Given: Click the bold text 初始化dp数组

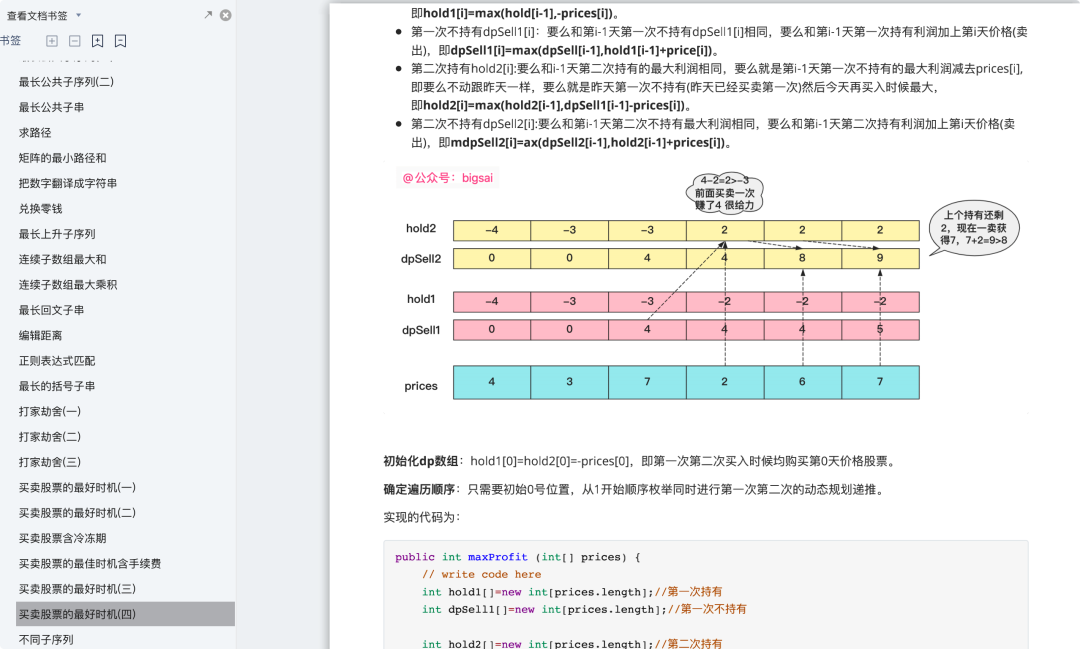Looking at the screenshot, I should click(421, 462).
